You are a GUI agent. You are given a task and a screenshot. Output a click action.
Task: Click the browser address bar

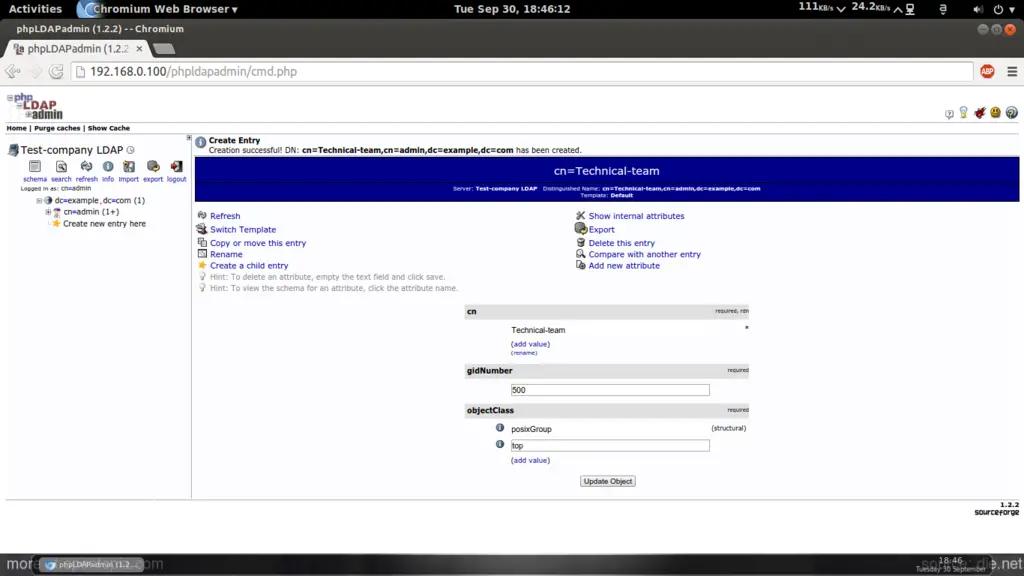(522, 72)
